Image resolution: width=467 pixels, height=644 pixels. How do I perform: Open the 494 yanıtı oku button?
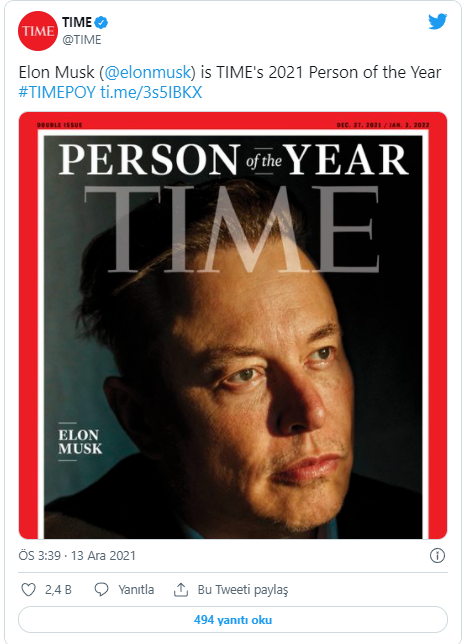(x=233, y=620)
